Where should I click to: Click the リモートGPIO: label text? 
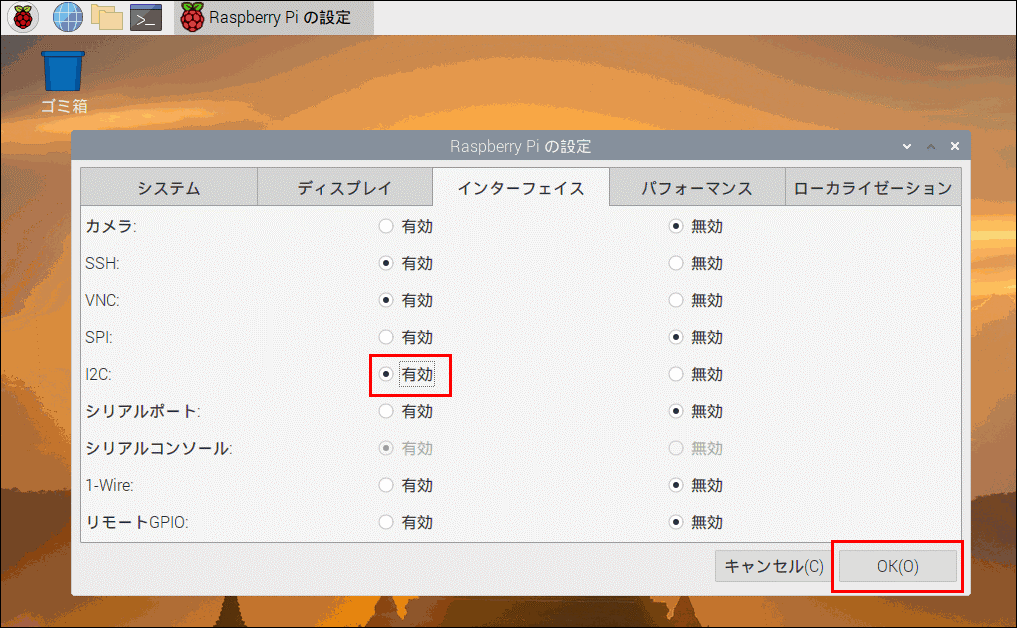137,522
